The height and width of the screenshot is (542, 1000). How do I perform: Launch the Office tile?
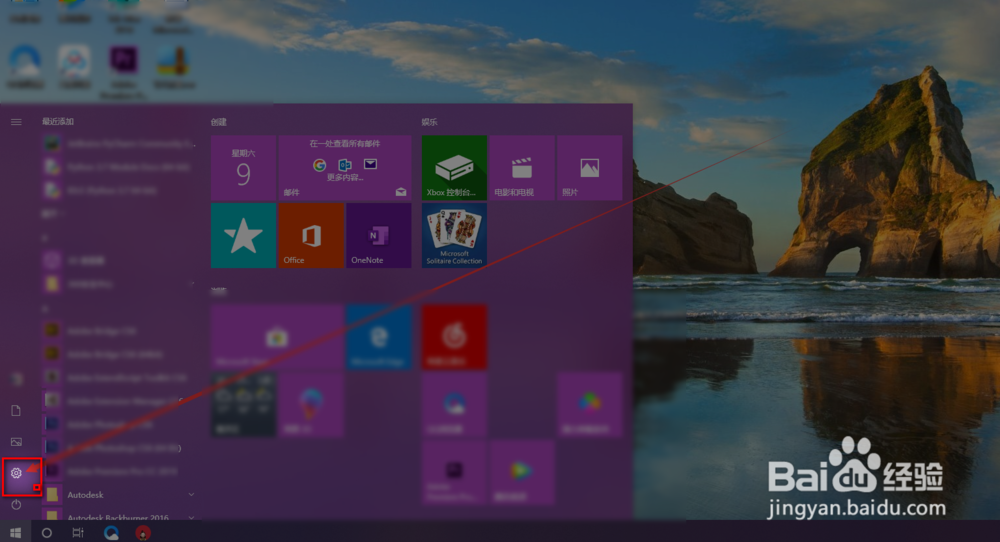pos(311,235)
